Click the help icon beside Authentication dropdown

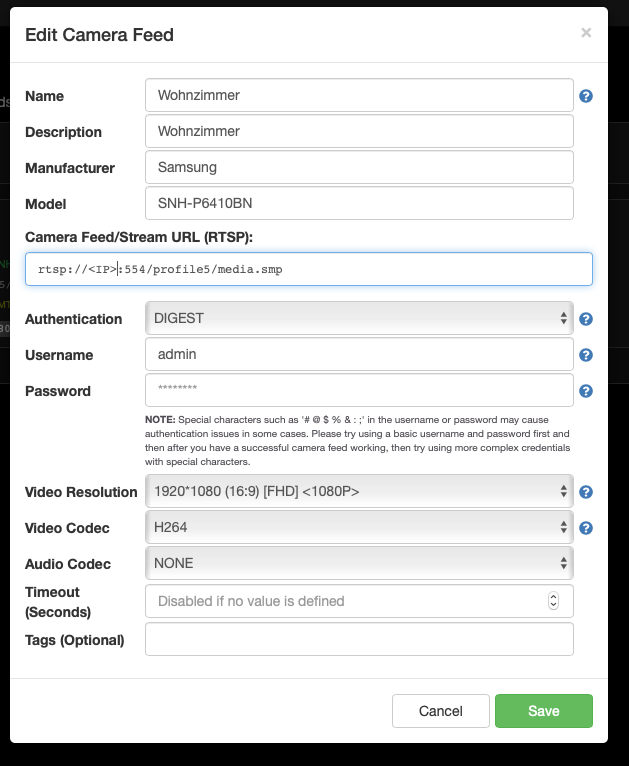click(x=586, y=319)
